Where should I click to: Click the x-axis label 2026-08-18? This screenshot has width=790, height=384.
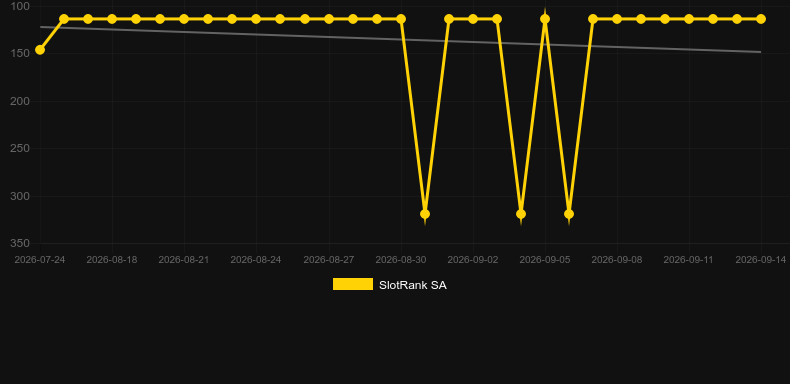point(112,260)
